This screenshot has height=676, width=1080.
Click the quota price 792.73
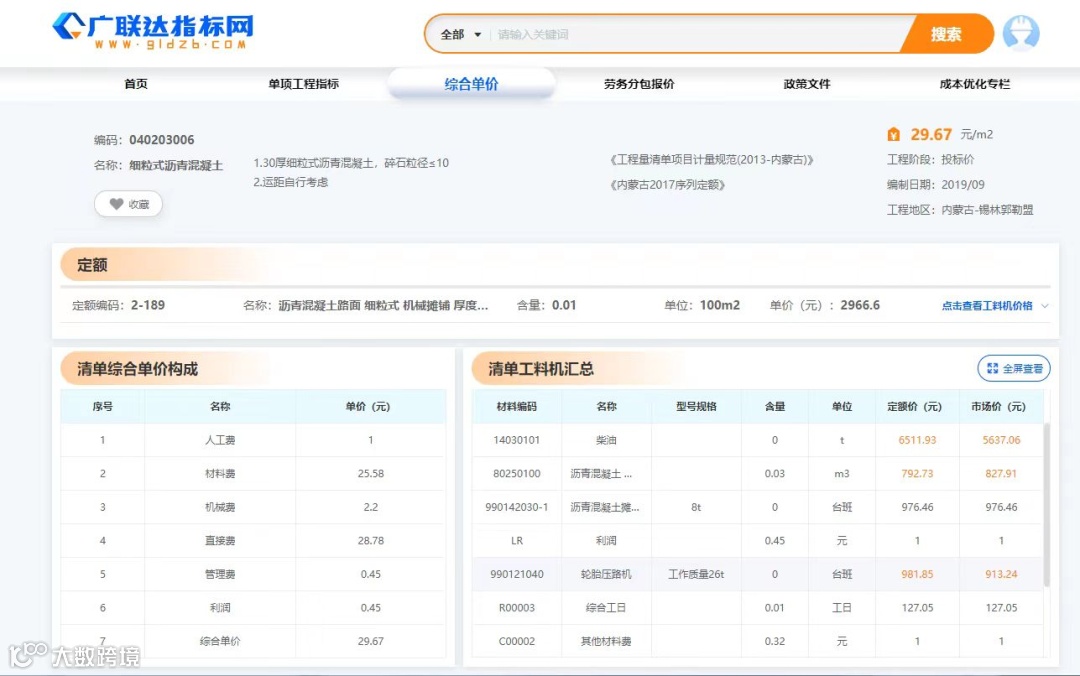click(917, 473)
